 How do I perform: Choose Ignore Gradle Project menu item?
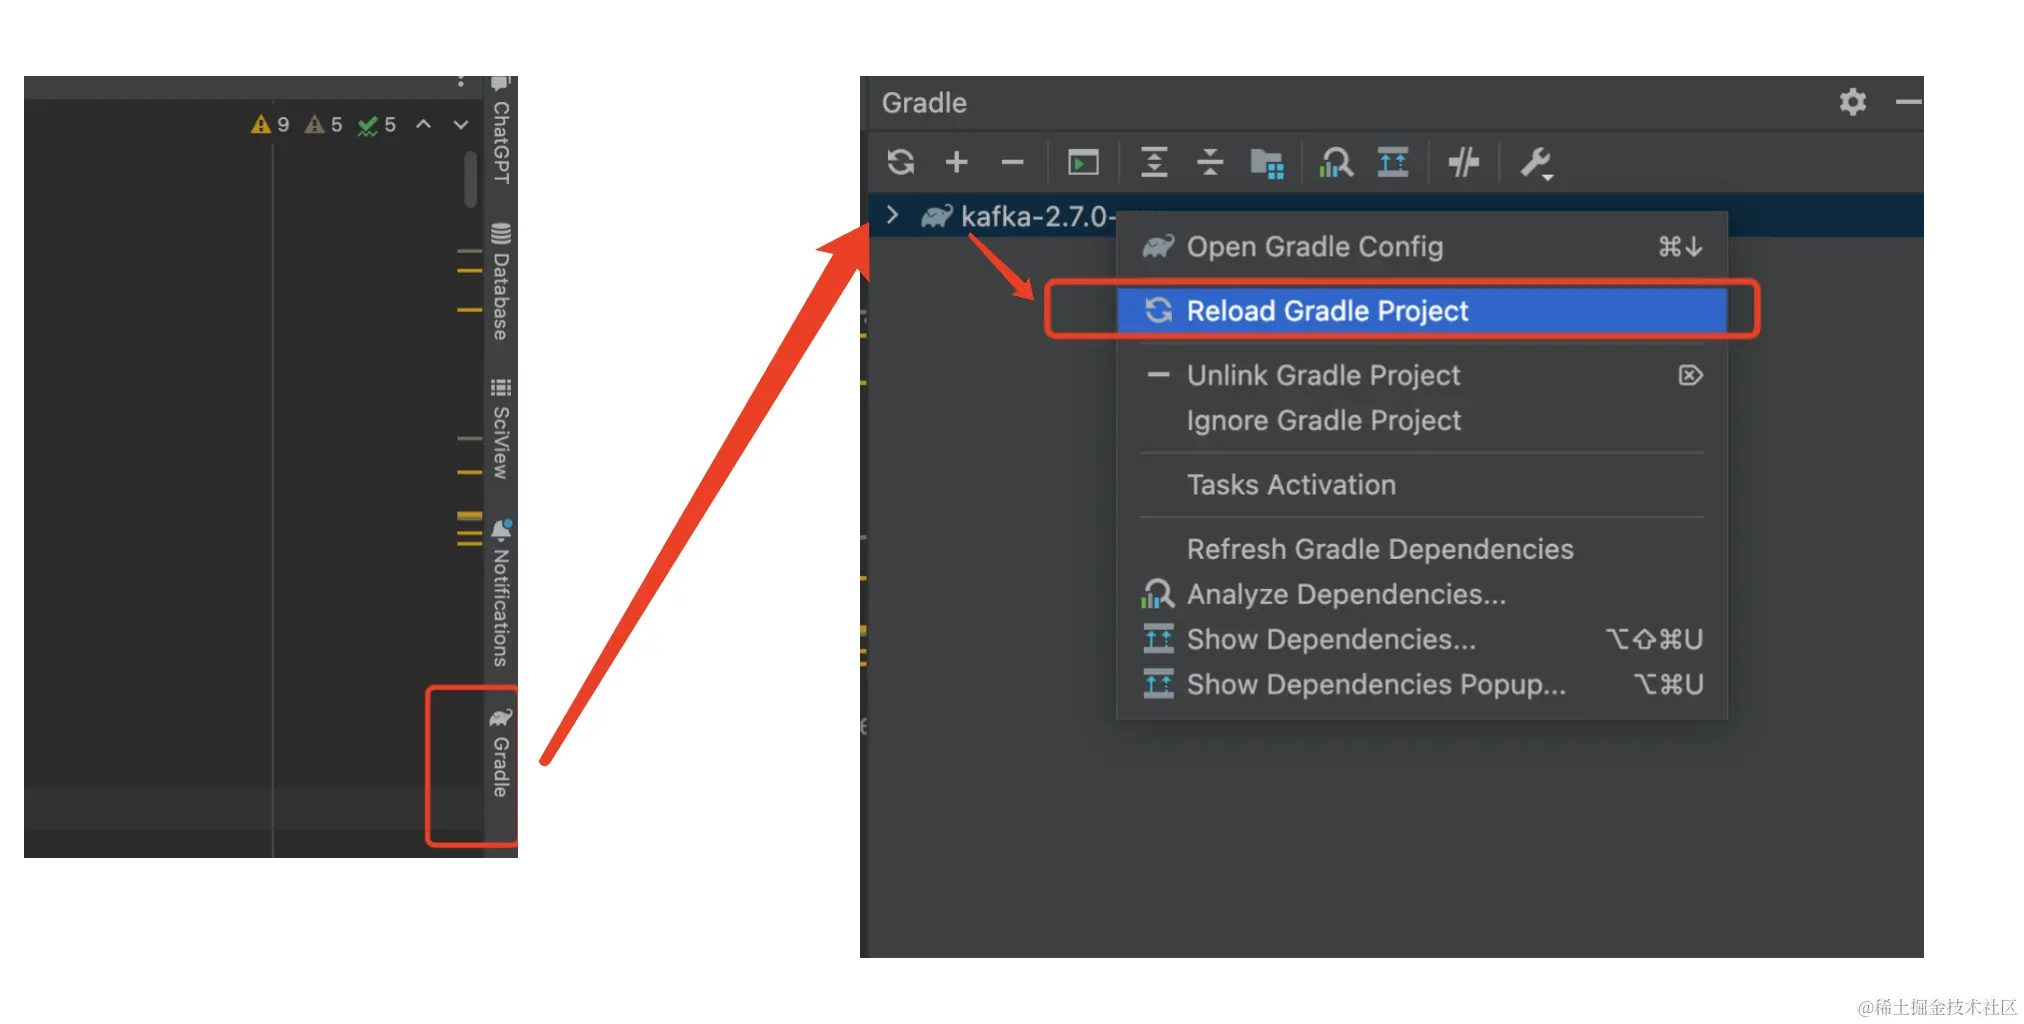click(1421, 420)
